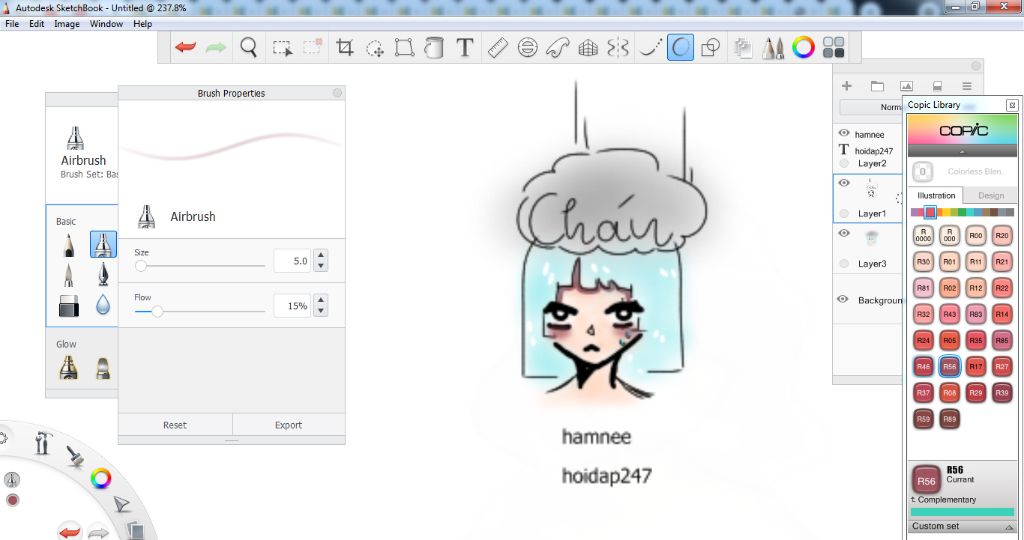1024x540 pixels.
Task: Open the File menu
Action: pyautogui.click(x=12, y=24)
